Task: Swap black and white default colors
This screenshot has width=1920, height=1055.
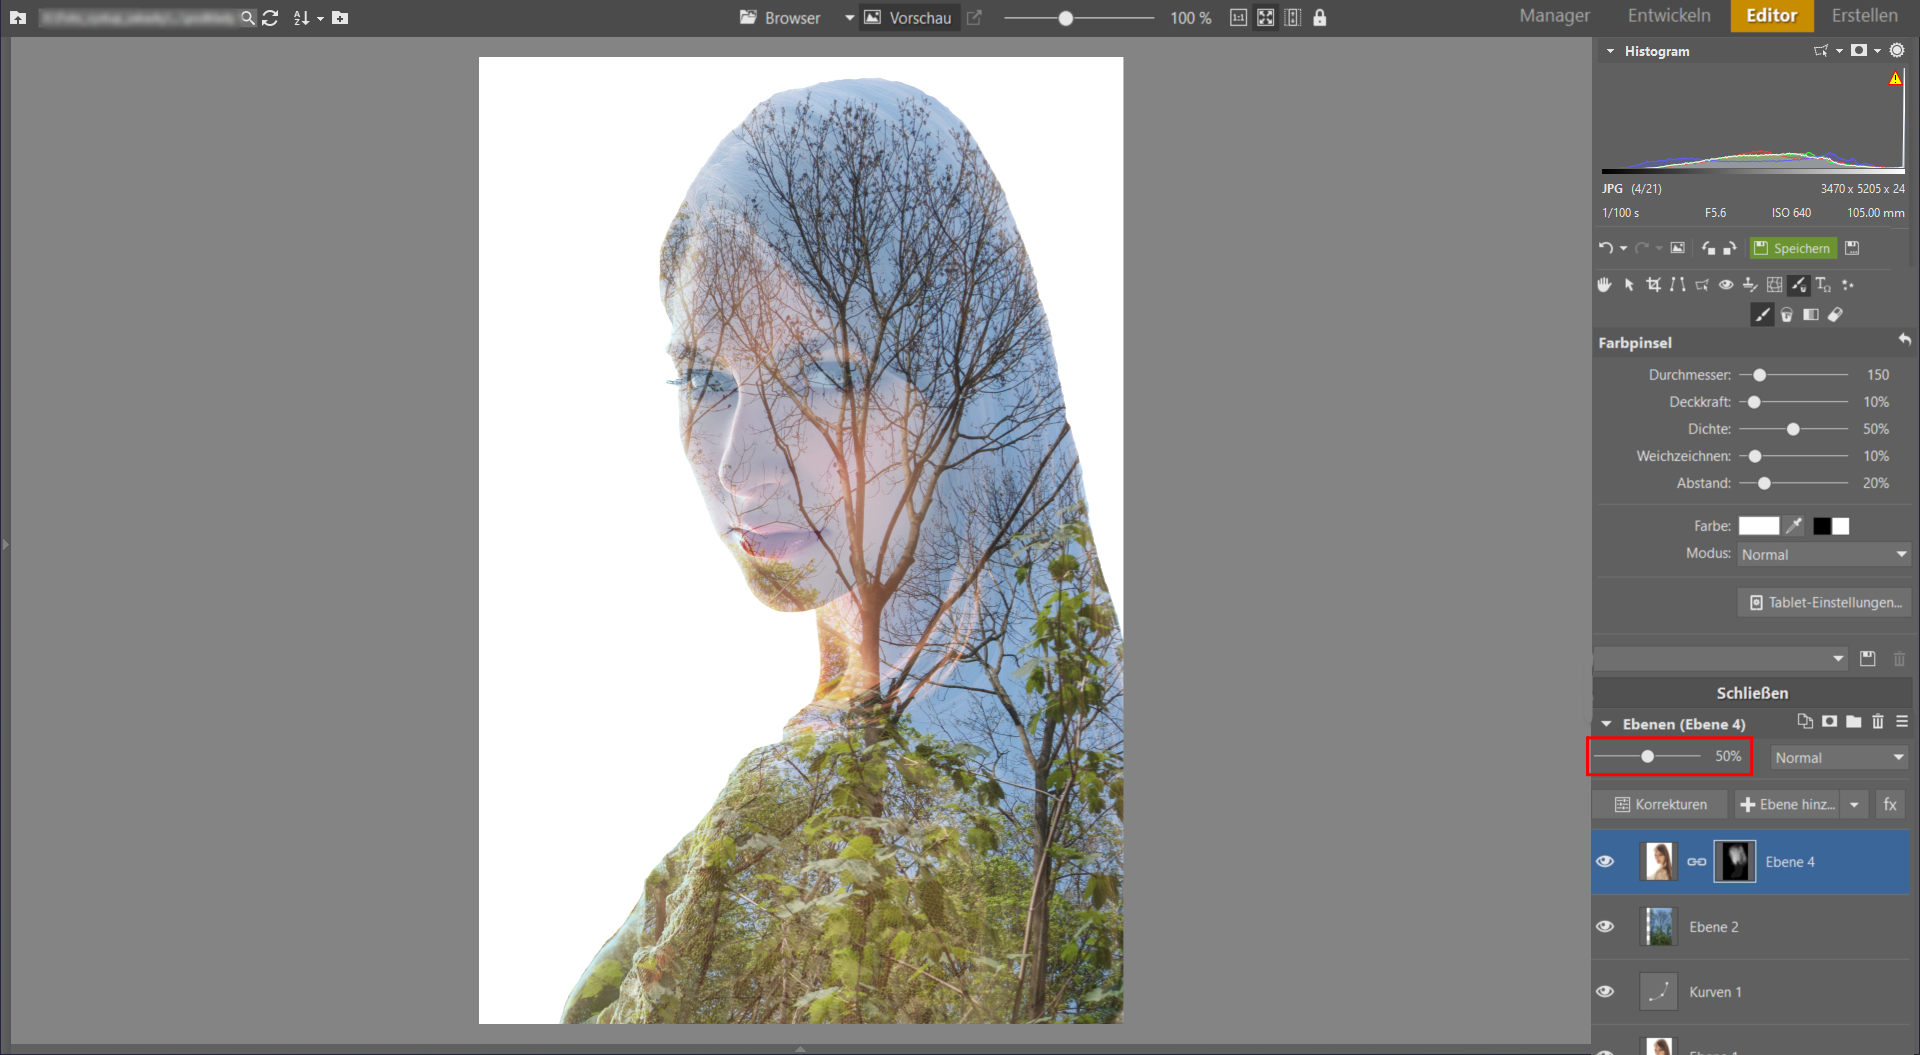Action: point(1831,526)
